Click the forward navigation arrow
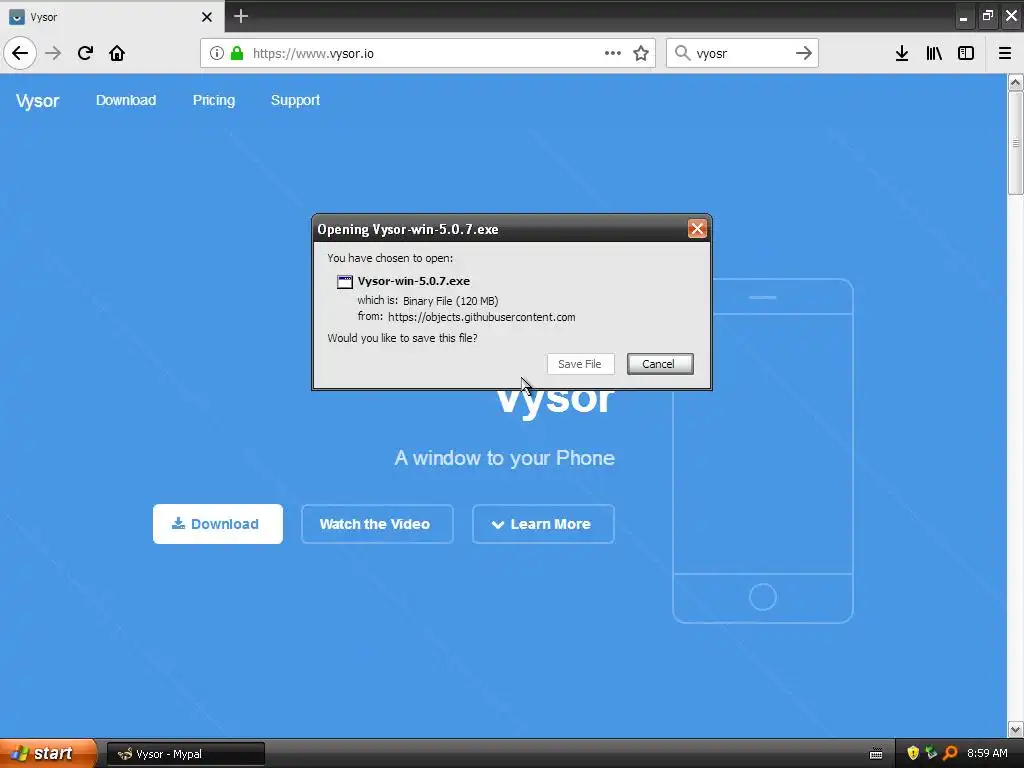1024x768 pixels. [x=54, y=53]
